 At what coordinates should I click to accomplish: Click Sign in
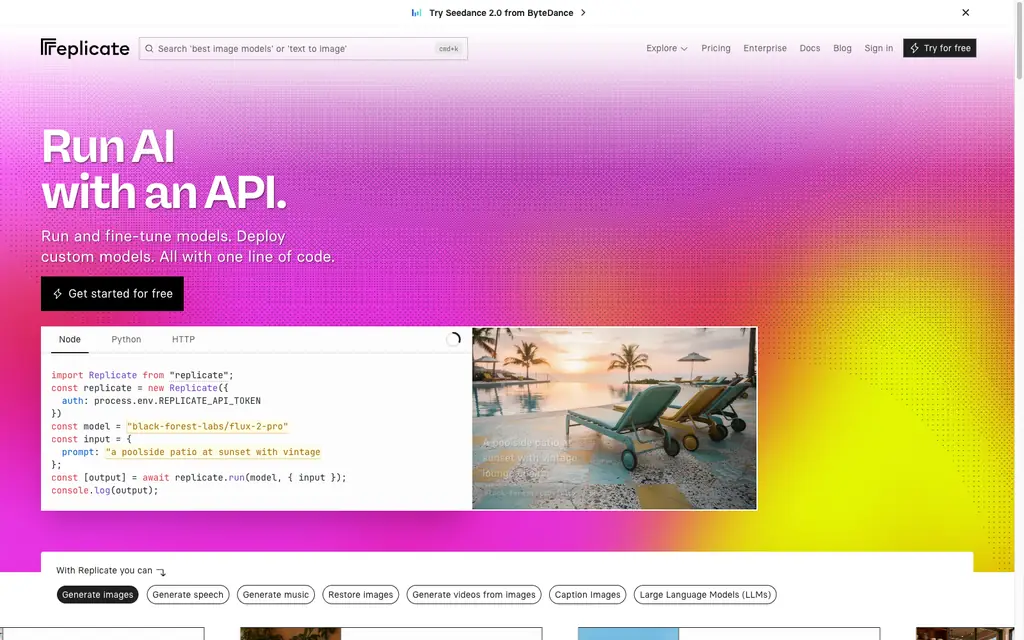pos(878,48)
